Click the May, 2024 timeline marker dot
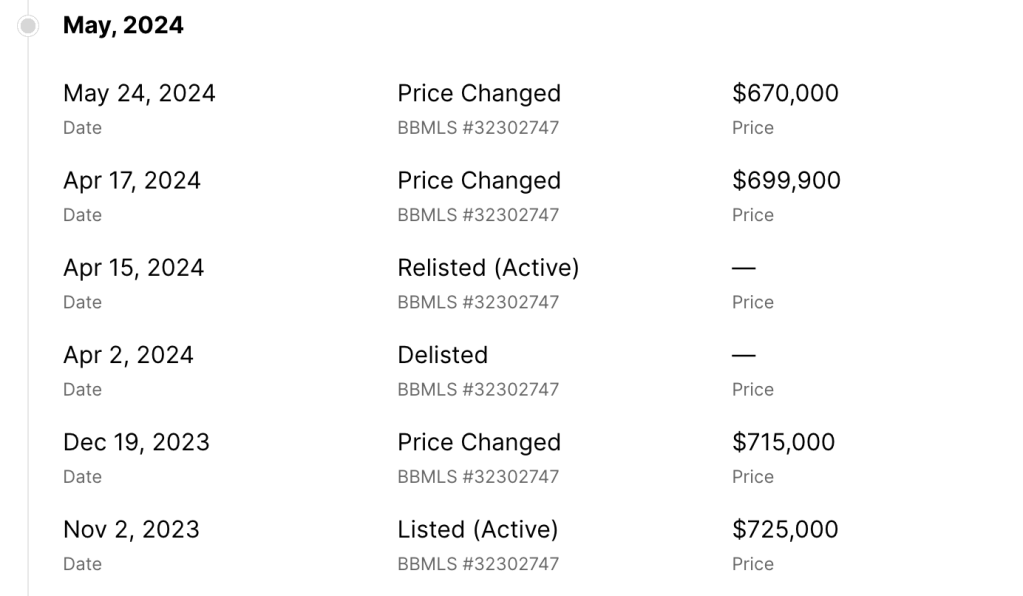The image size is (1023, 596). coord(28,26)
